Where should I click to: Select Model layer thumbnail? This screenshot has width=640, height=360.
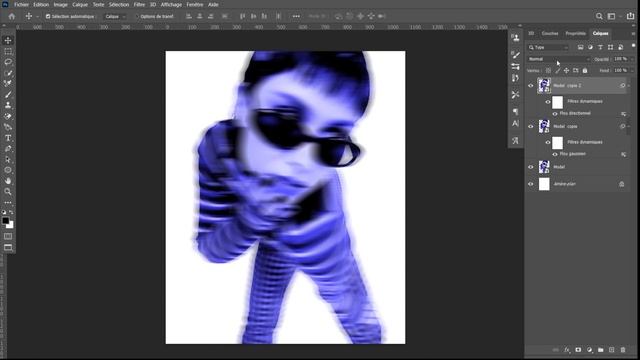coord(544,167)
